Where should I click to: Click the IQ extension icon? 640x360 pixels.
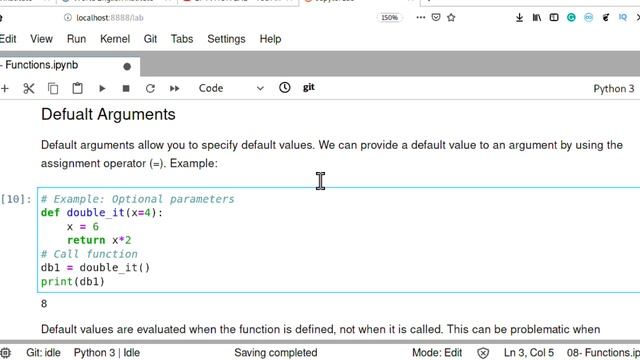(x=622, y=18)
